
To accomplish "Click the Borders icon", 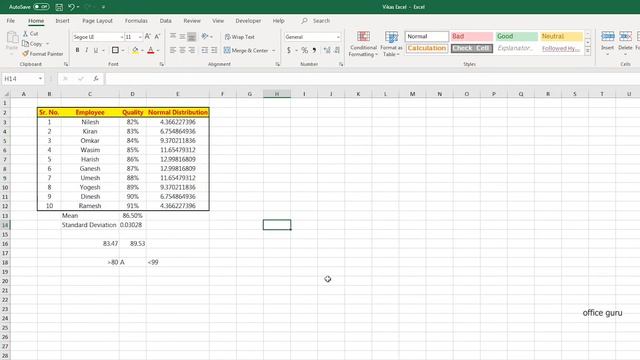I will pos(116,50).
